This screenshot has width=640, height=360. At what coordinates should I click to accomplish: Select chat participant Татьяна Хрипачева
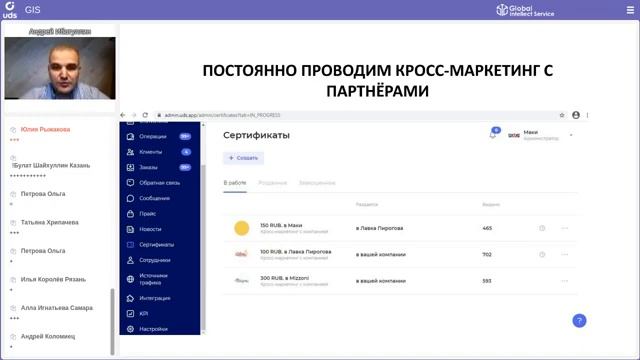[49, 222]
